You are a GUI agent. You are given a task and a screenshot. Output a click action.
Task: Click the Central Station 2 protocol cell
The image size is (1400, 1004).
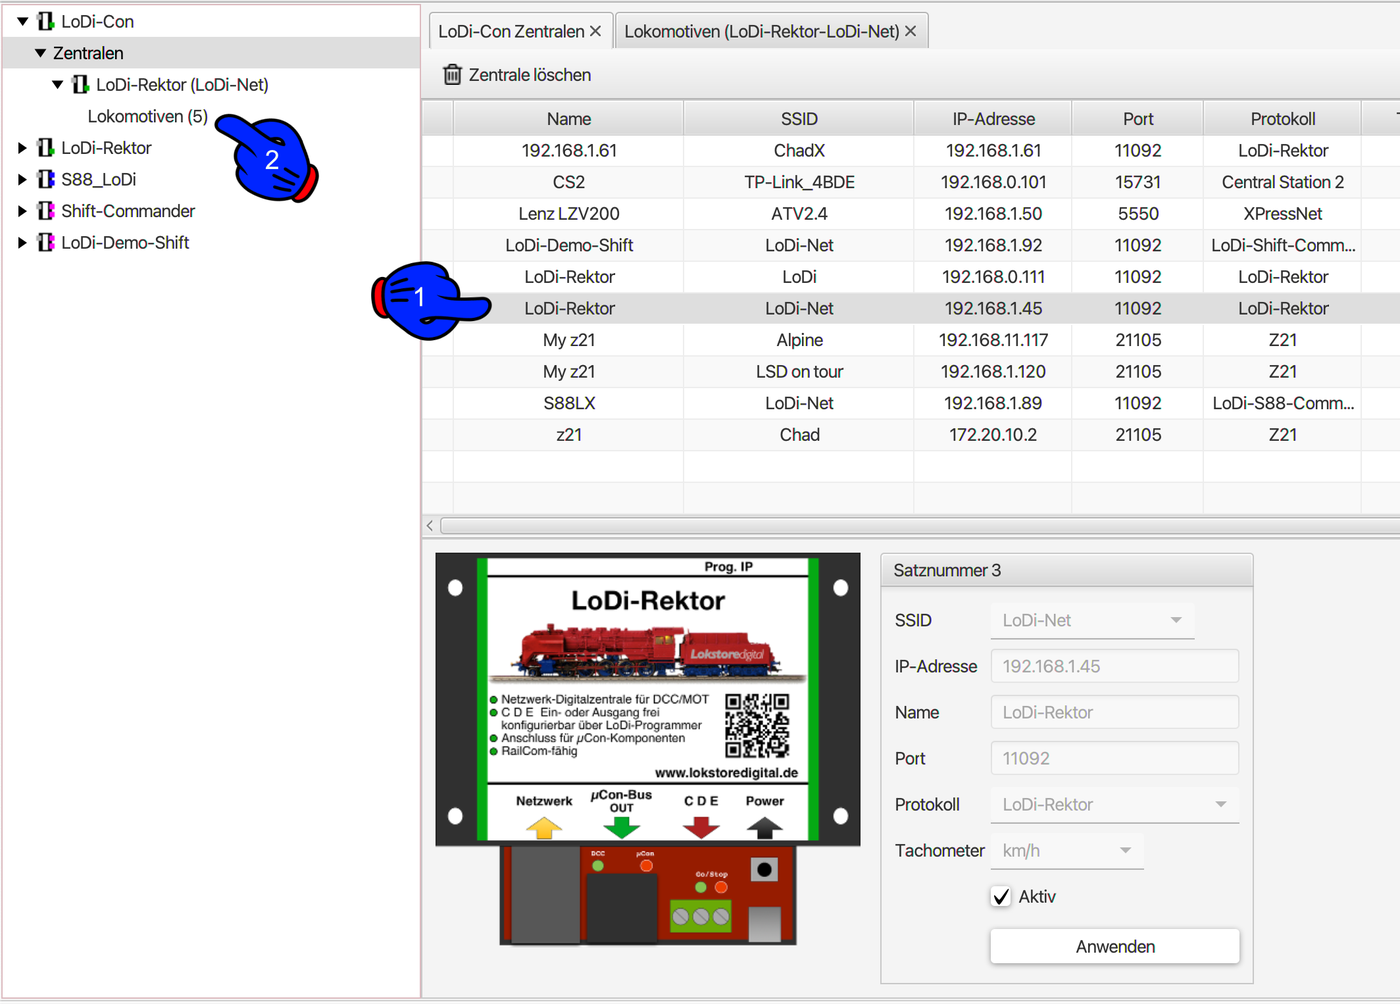tap(1283, 182)
